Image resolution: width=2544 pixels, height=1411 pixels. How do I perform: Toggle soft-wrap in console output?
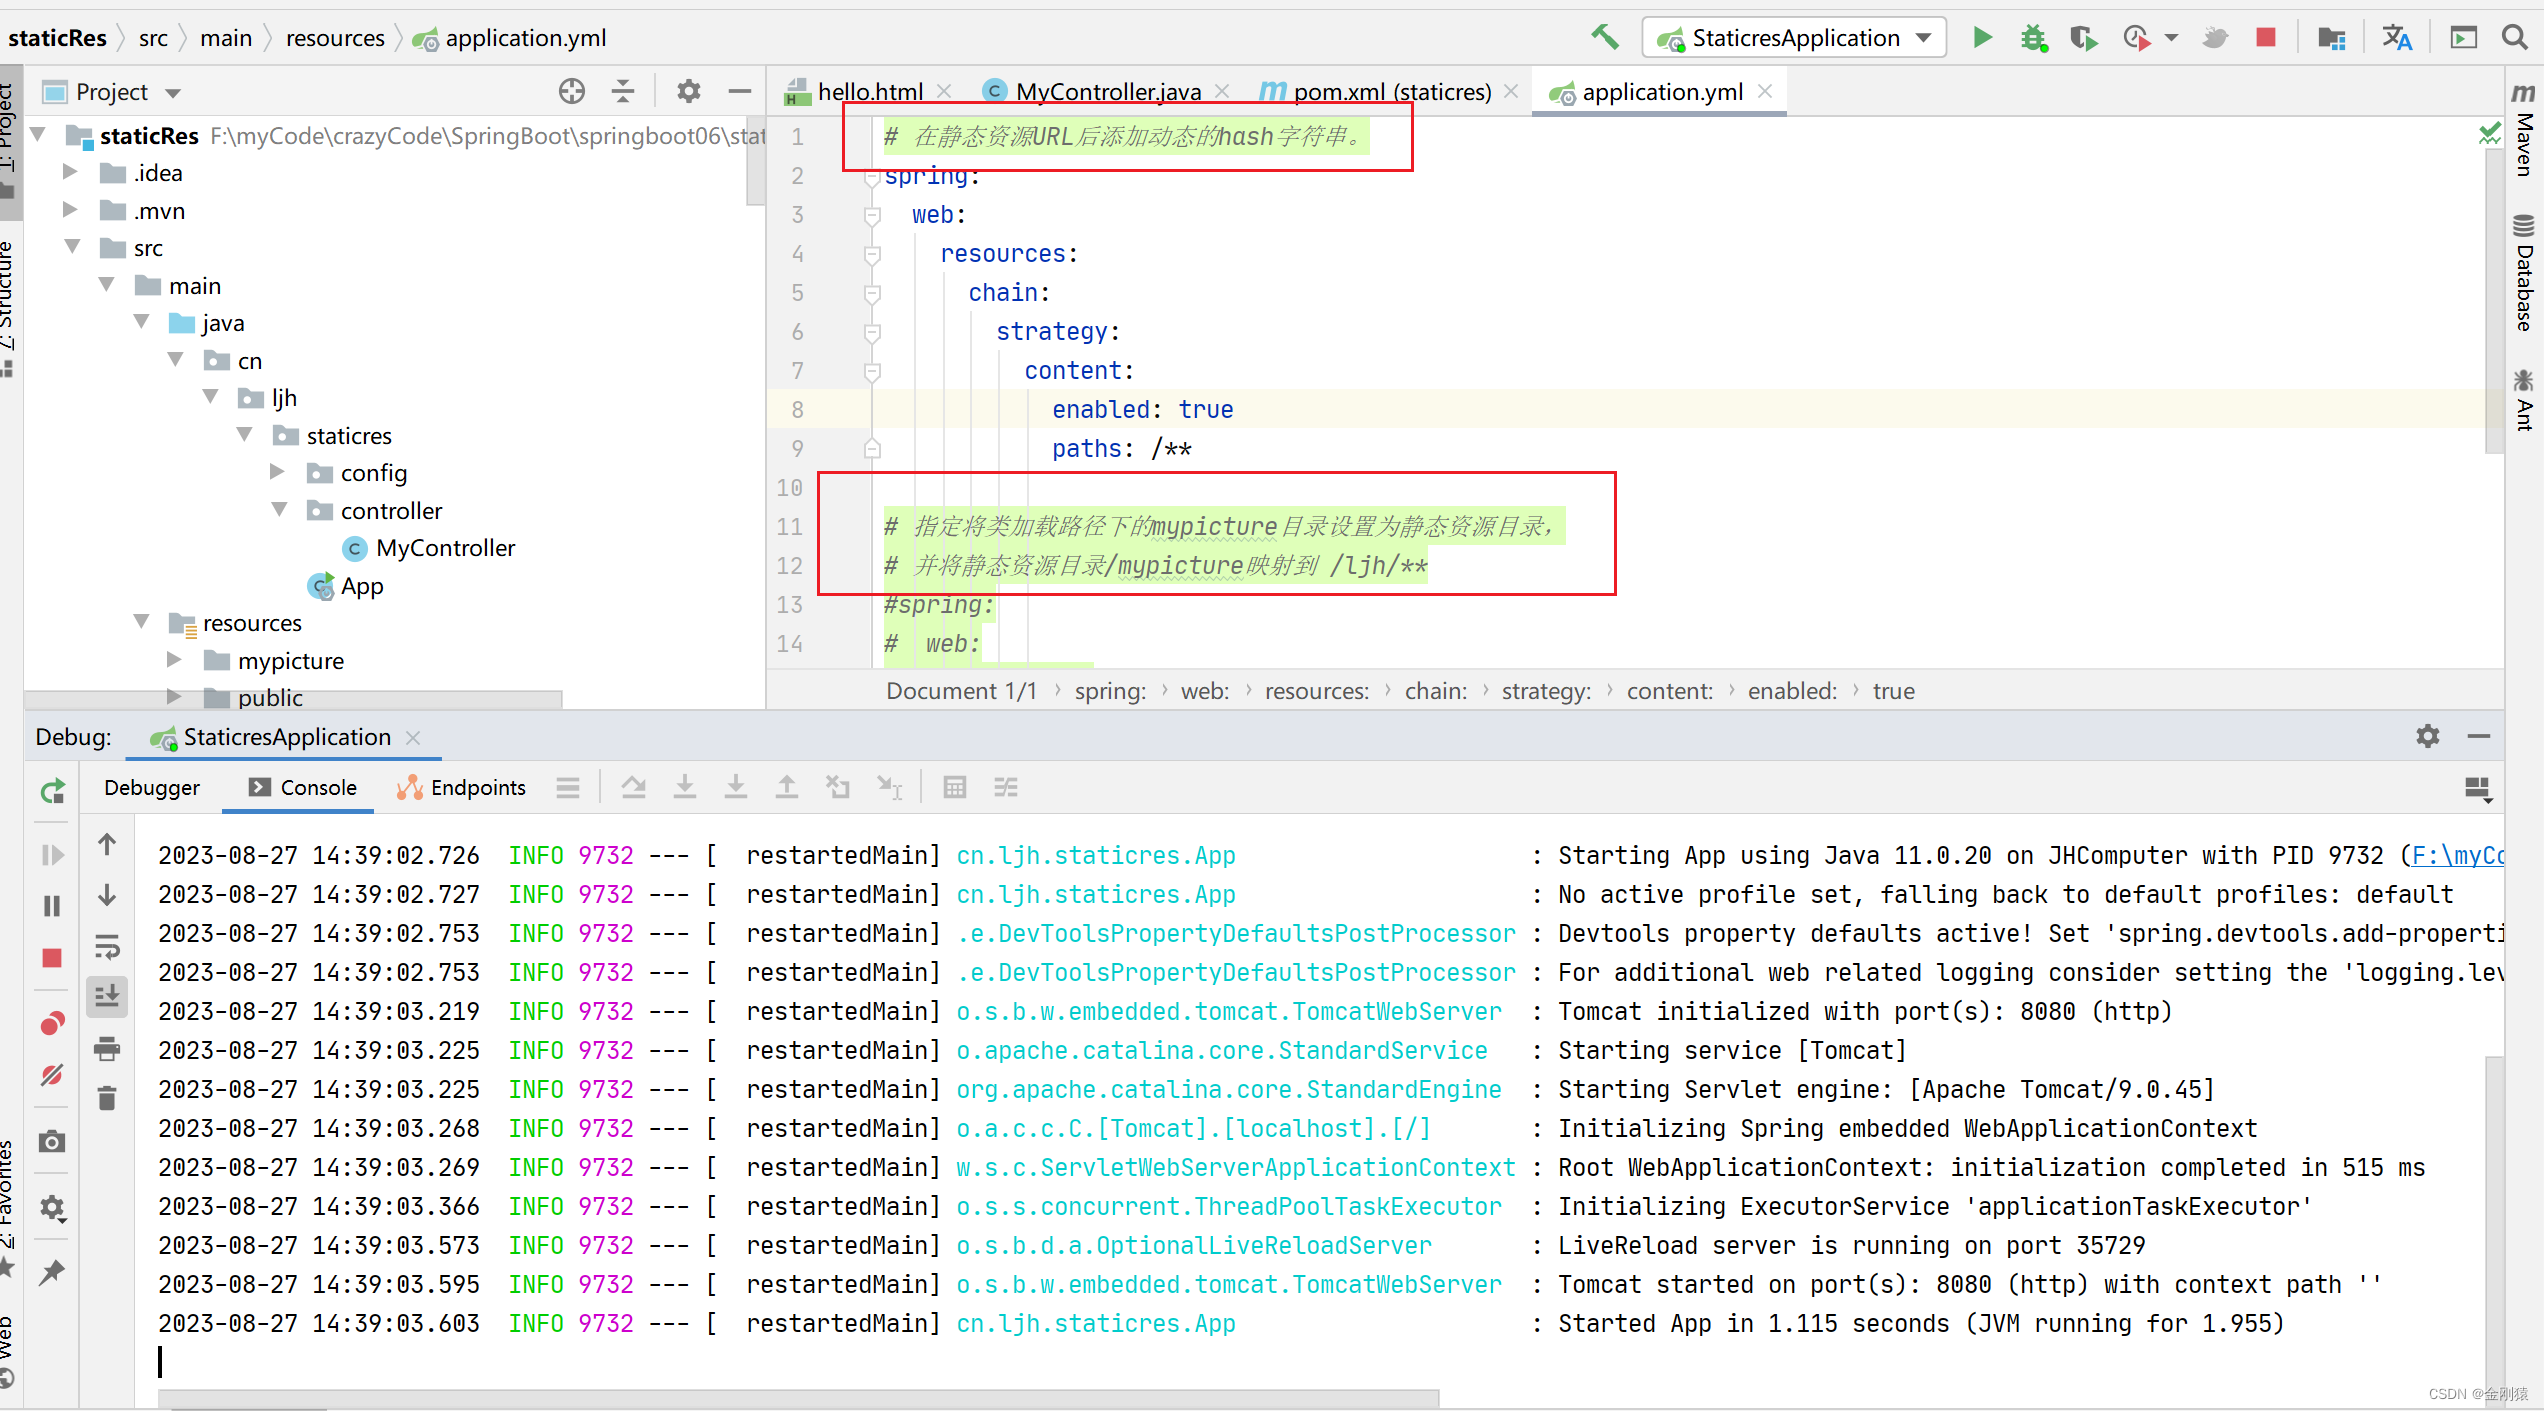(107, 946)
